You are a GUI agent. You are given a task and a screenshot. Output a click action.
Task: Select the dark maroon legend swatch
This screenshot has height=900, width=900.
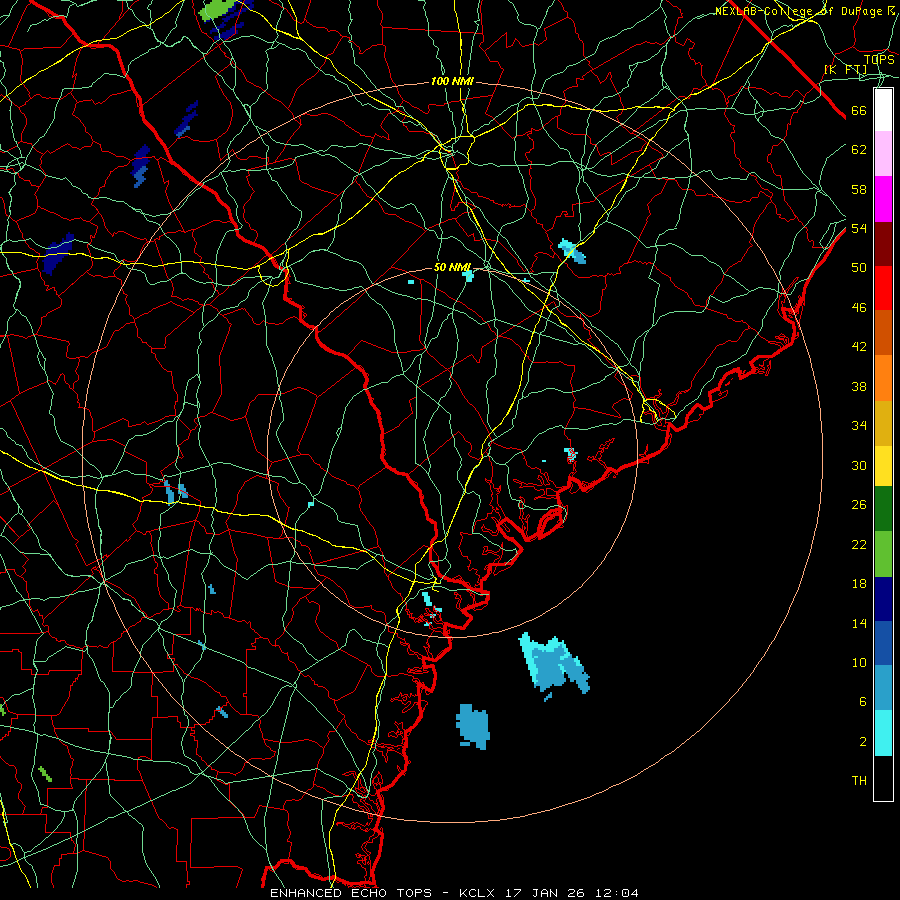tap(883, 244)
